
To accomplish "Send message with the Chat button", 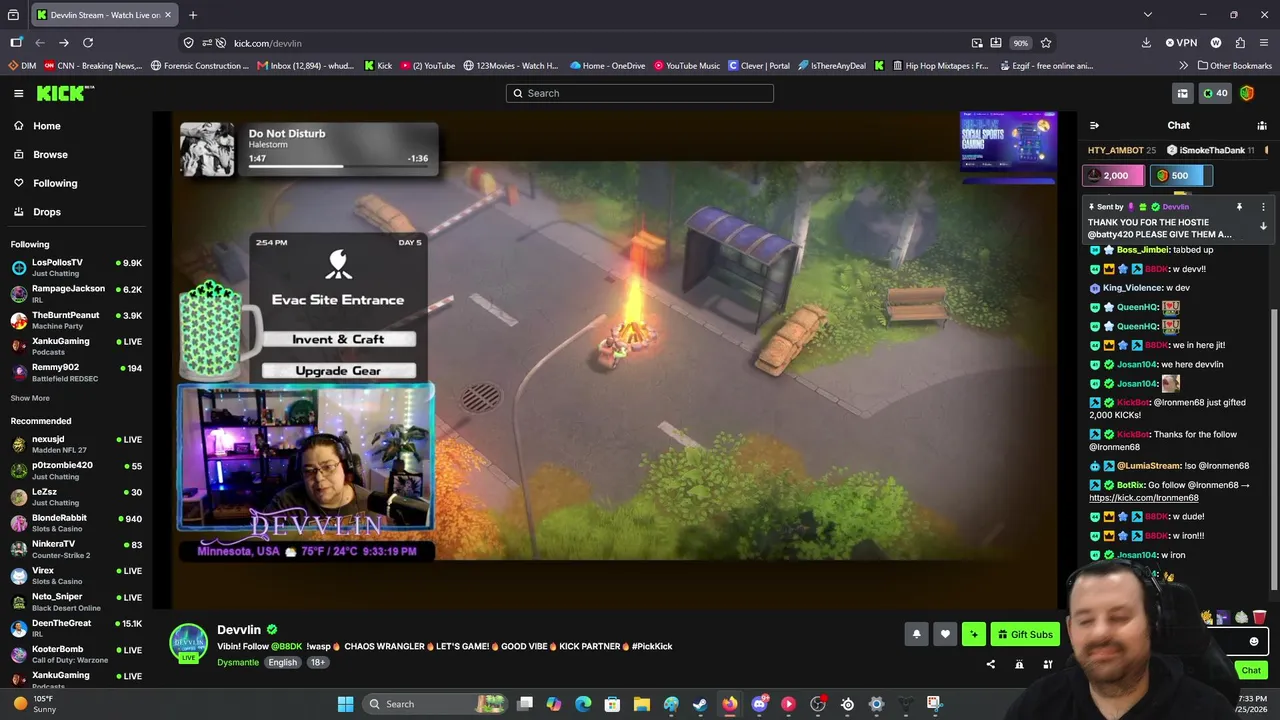I will point(1251,670).
